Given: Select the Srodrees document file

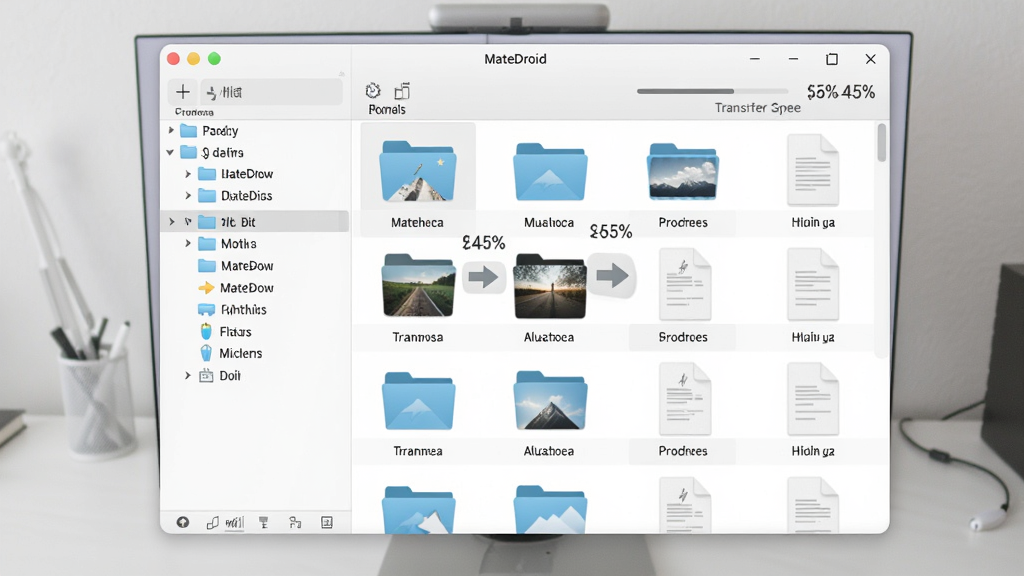Looking at the screenshot, I should point(684,284).
